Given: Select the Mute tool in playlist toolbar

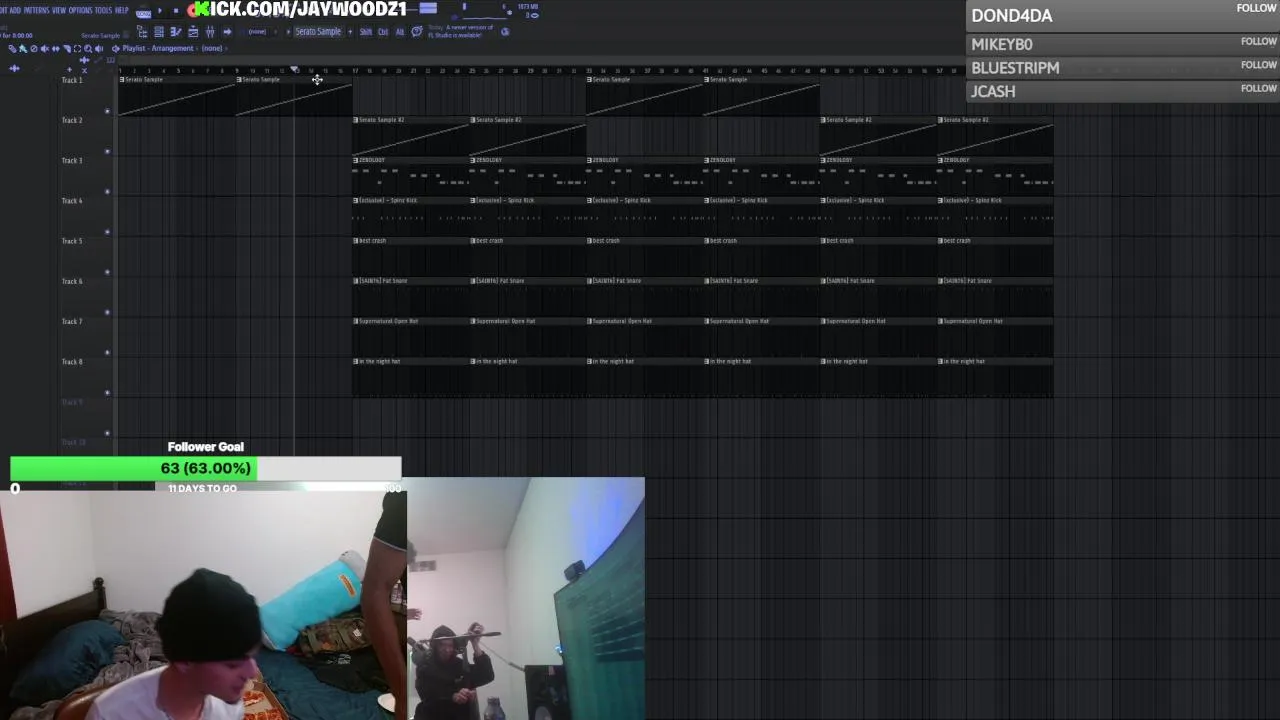Looking at the screenshot, I should [x=45, y=49].
